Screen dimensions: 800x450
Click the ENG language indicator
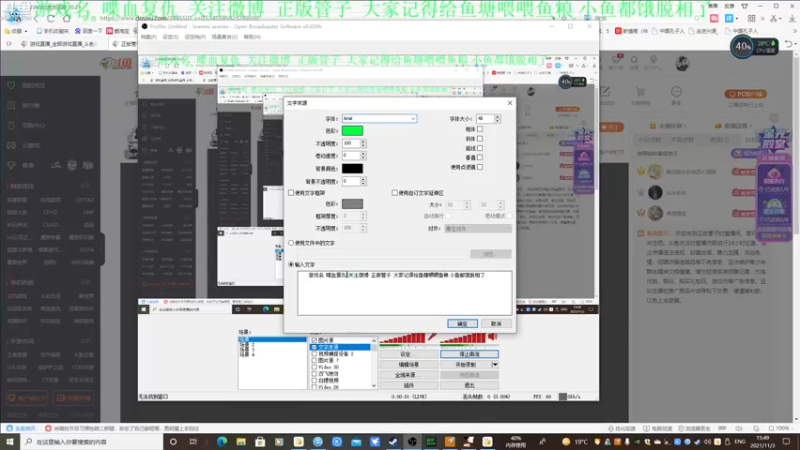point(739,442)
